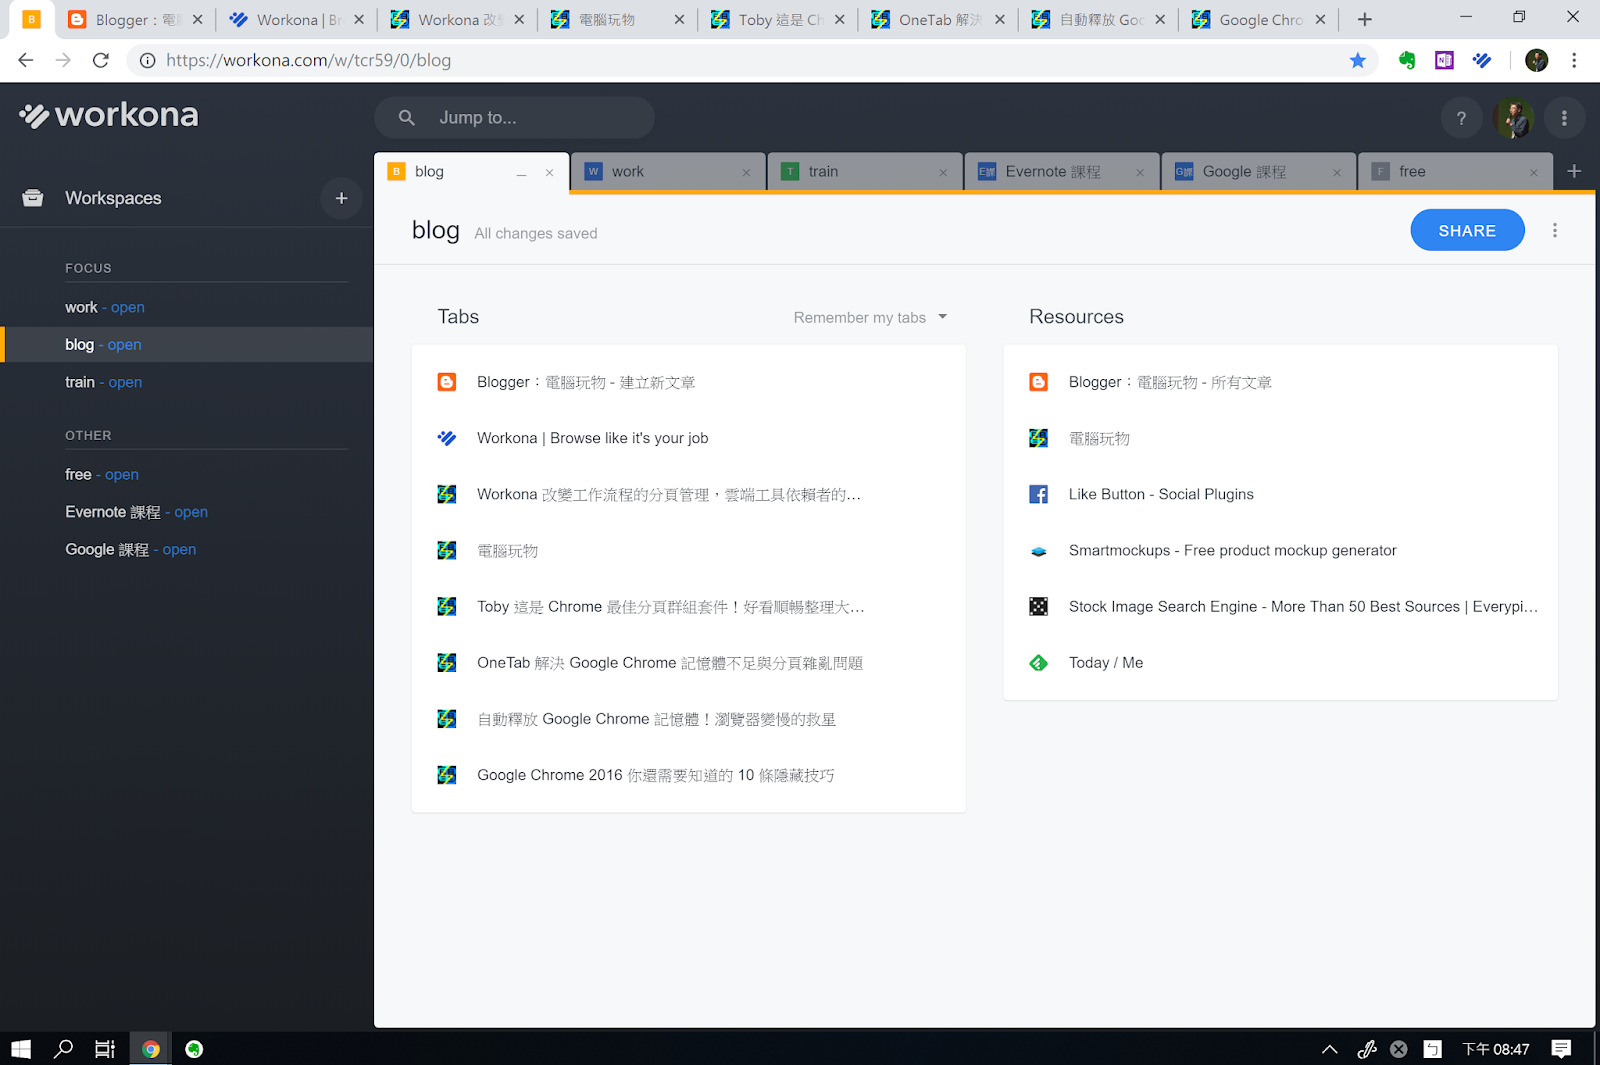Open blog workspace options three-dot menu
The height and width of the screenshot is (1065, 1600).
(x=1554, y=231)
